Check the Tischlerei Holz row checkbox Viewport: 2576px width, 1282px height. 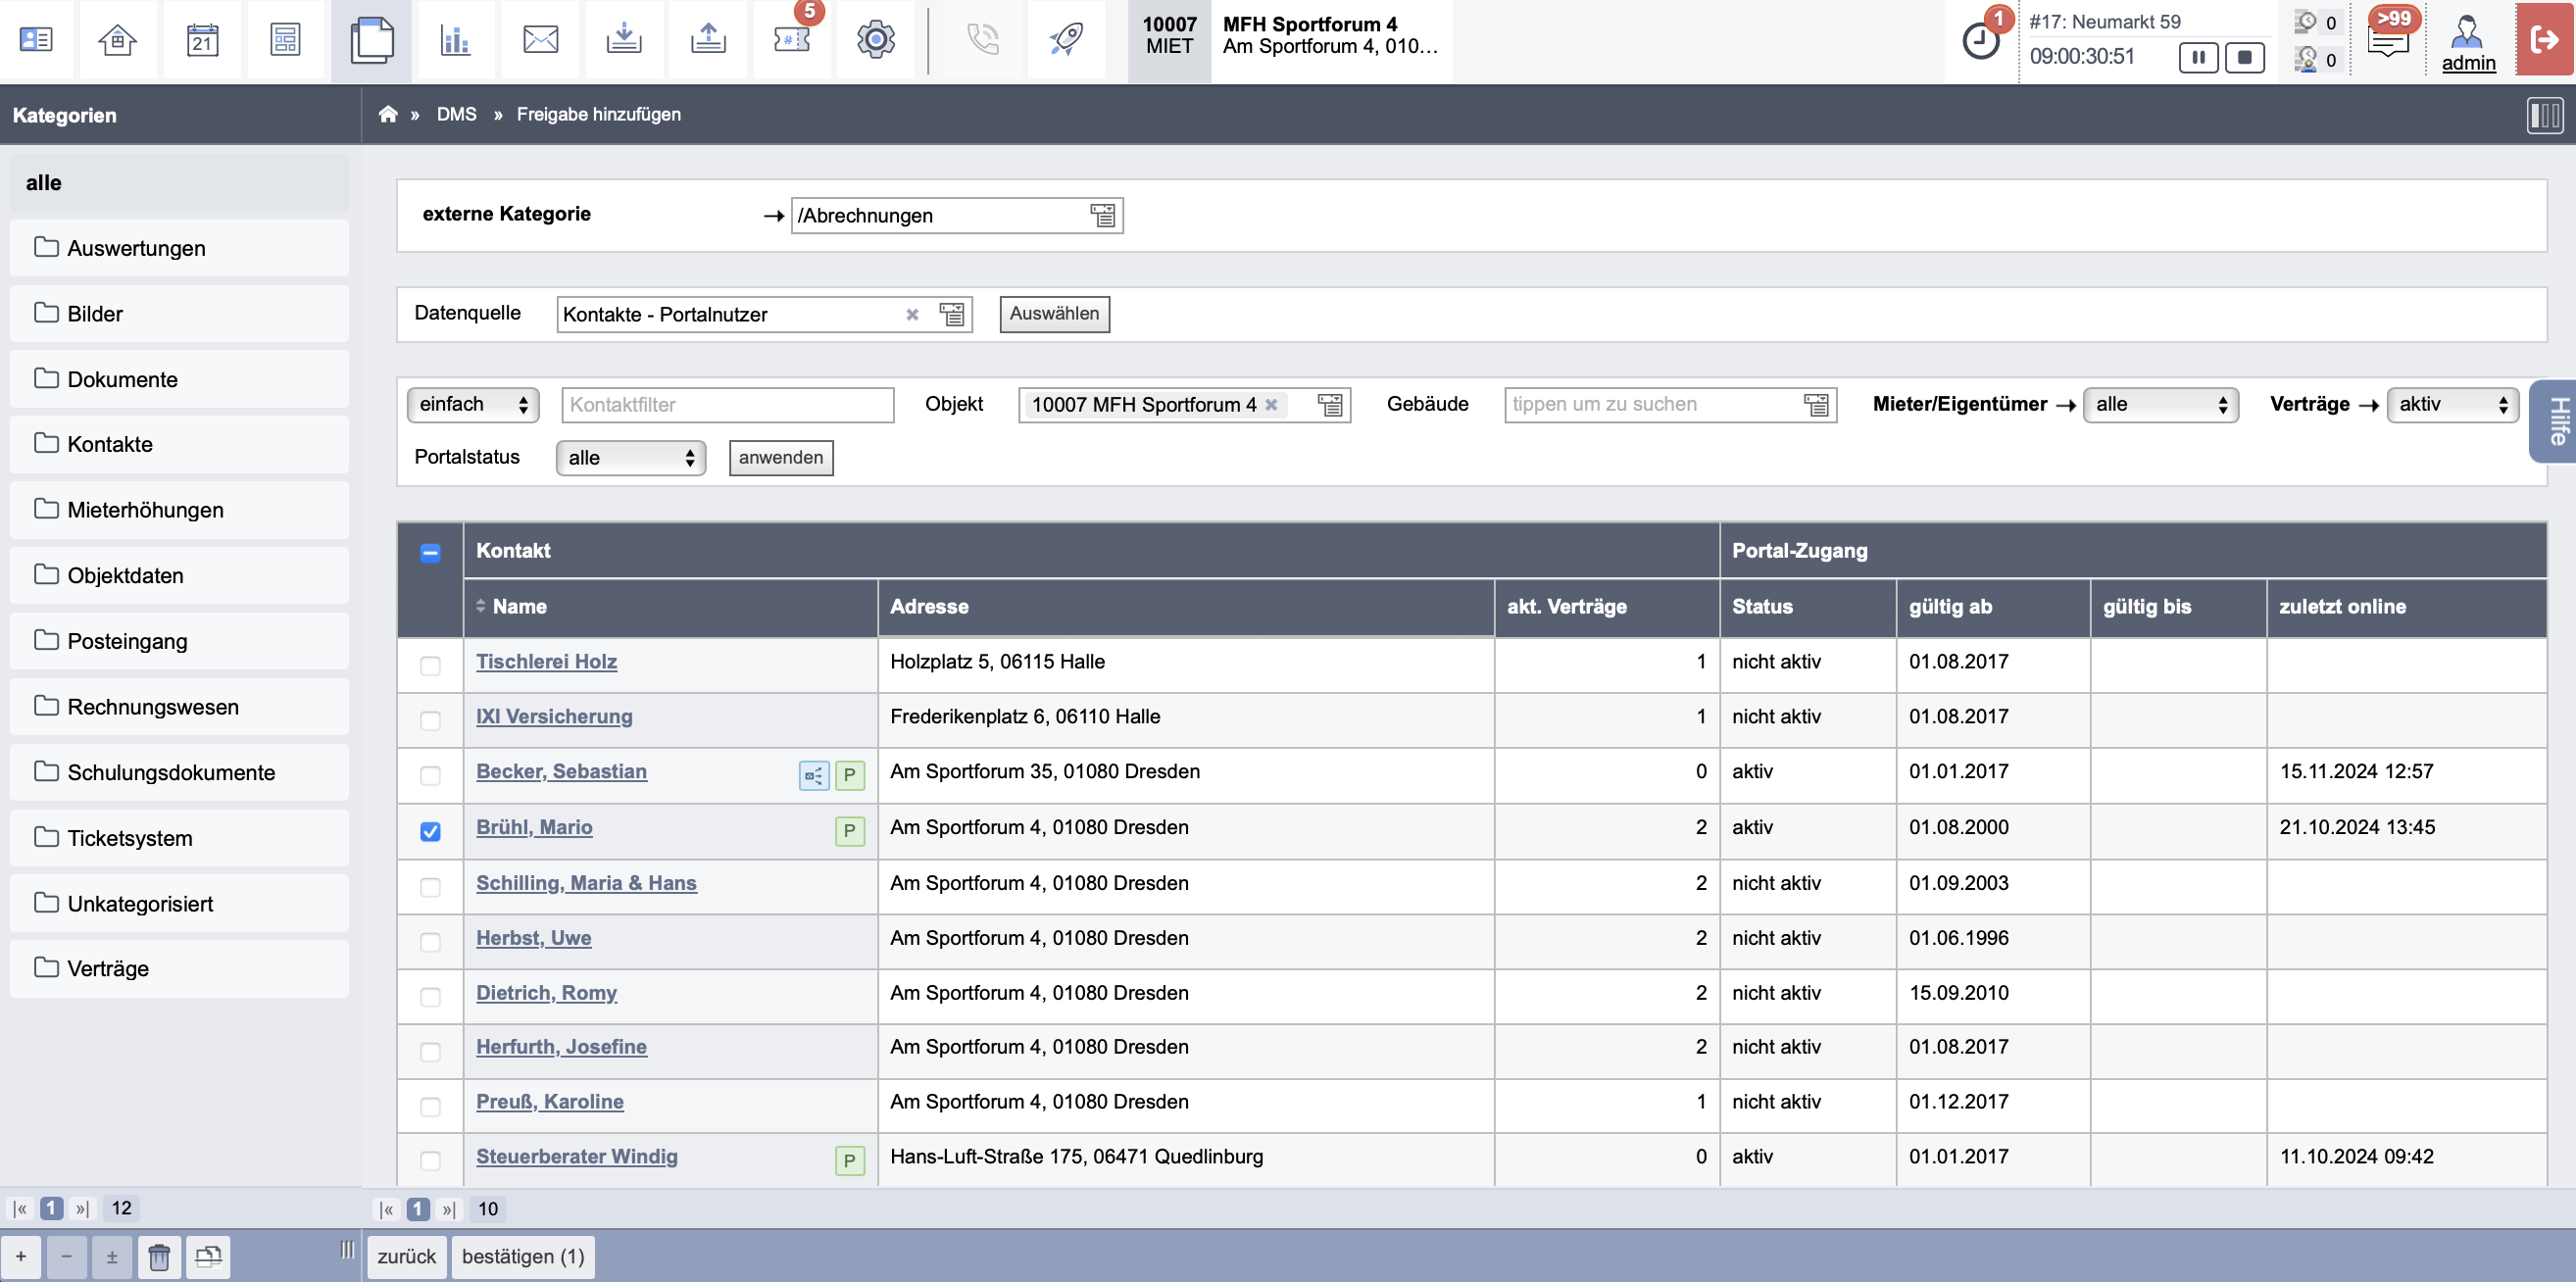coord(430,666)
